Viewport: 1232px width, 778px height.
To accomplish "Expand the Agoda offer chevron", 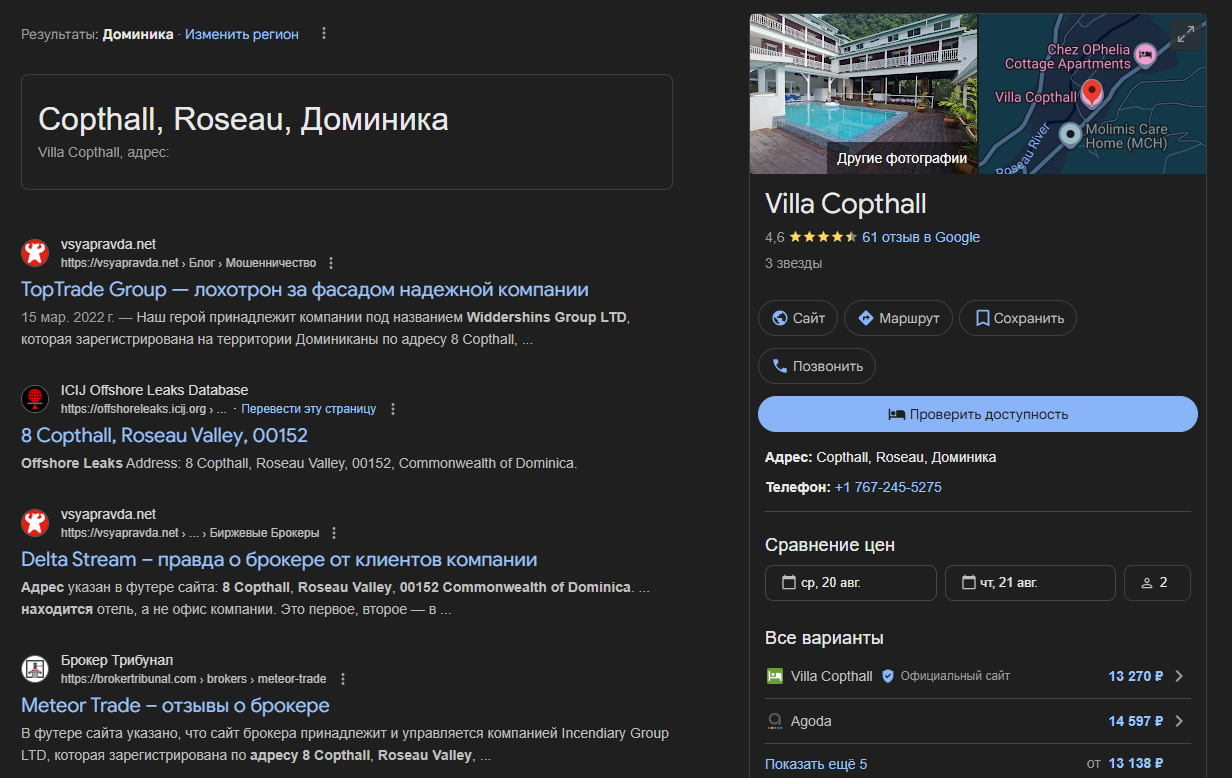I will pos(1179,721).
